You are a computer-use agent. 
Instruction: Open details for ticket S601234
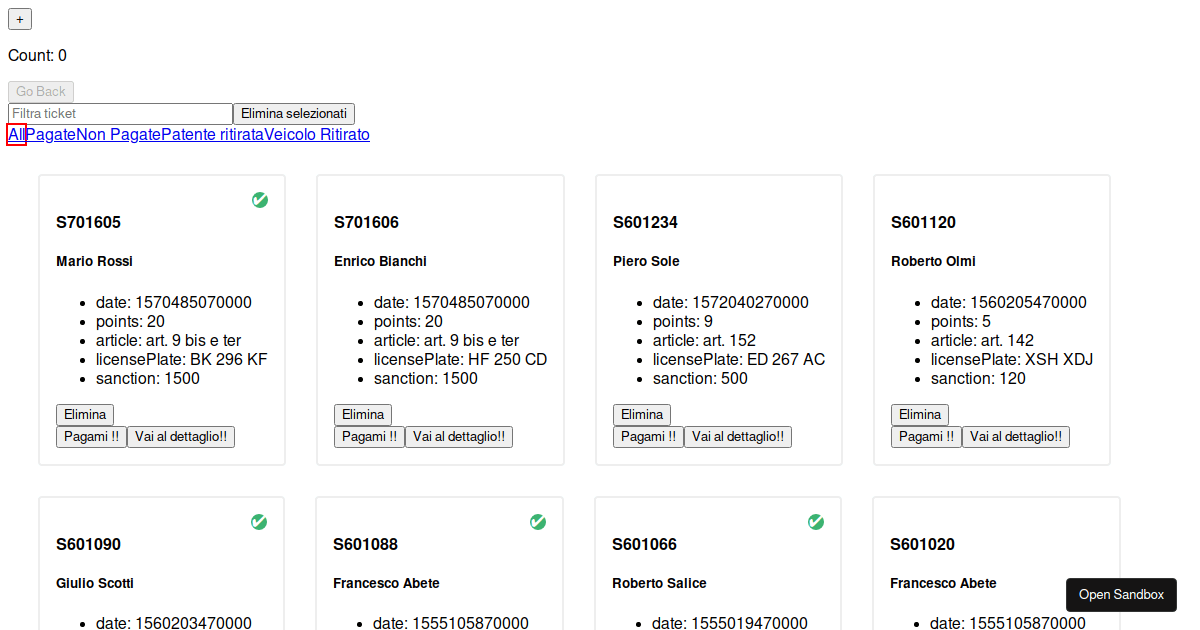738,437
